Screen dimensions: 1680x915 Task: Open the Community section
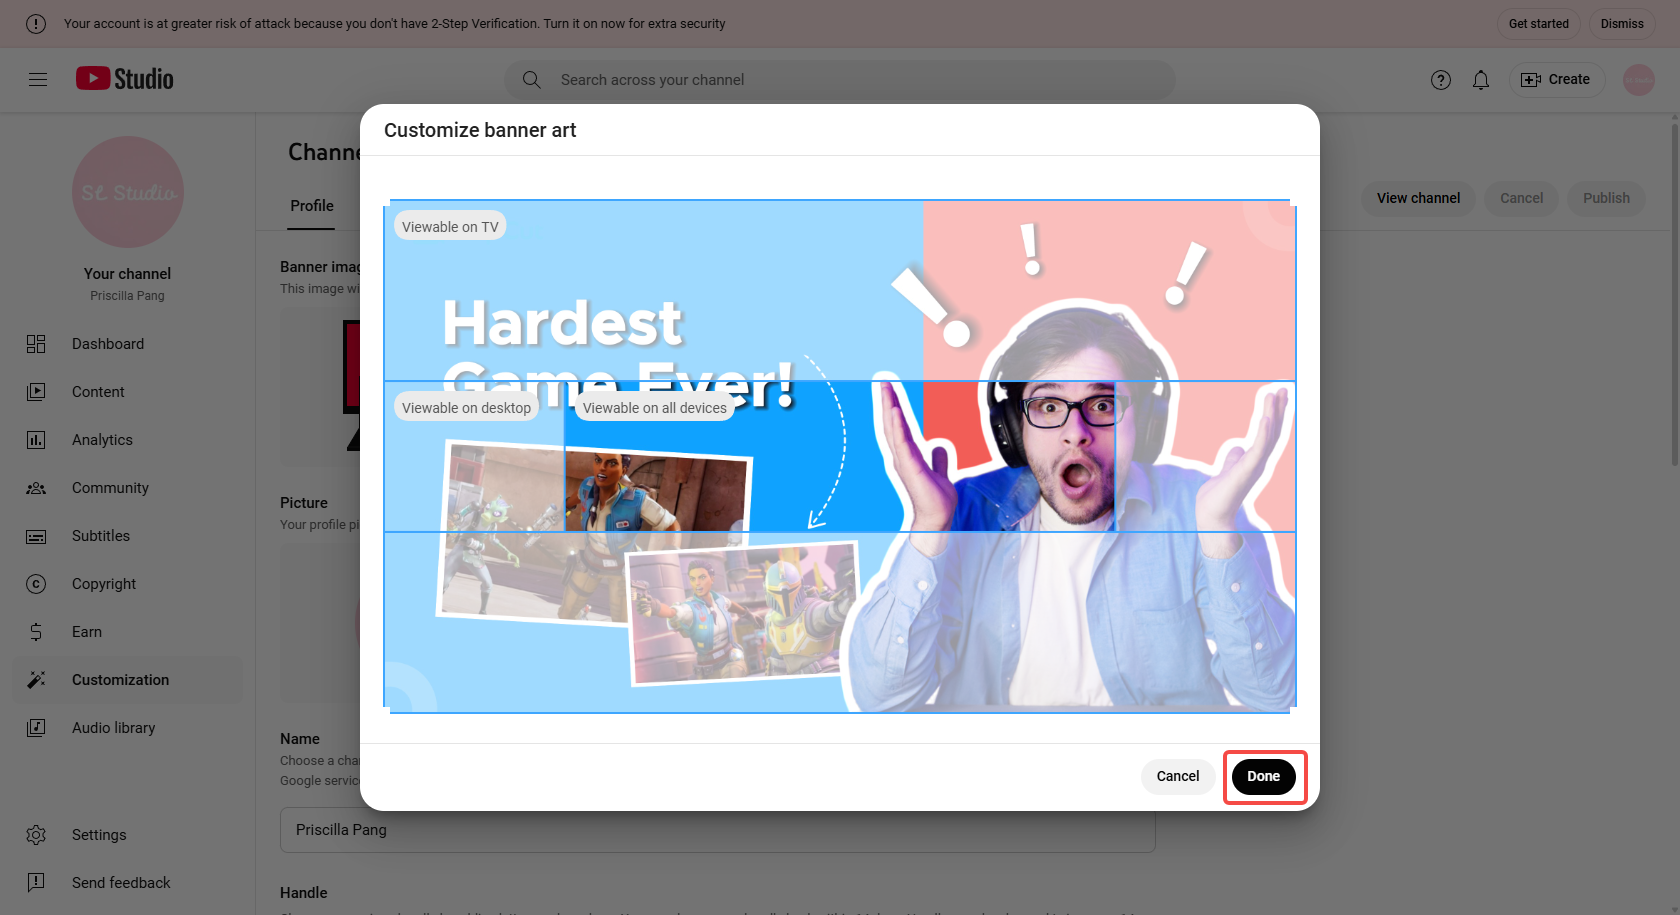110,487
